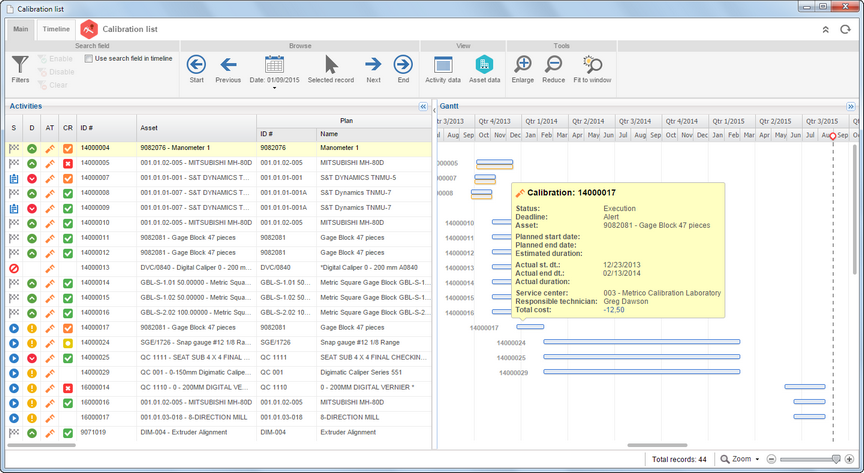Image resolution: width=864 pixels, height=473 pixels.
Task: Click cancelled status icon for 14000013
Action: coord(14,268)
